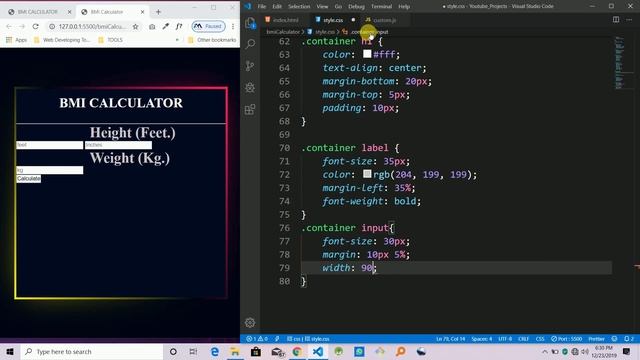Screen dimensions: 640x360
Task: Open a new Chrome tab
Action: [158, 12]
